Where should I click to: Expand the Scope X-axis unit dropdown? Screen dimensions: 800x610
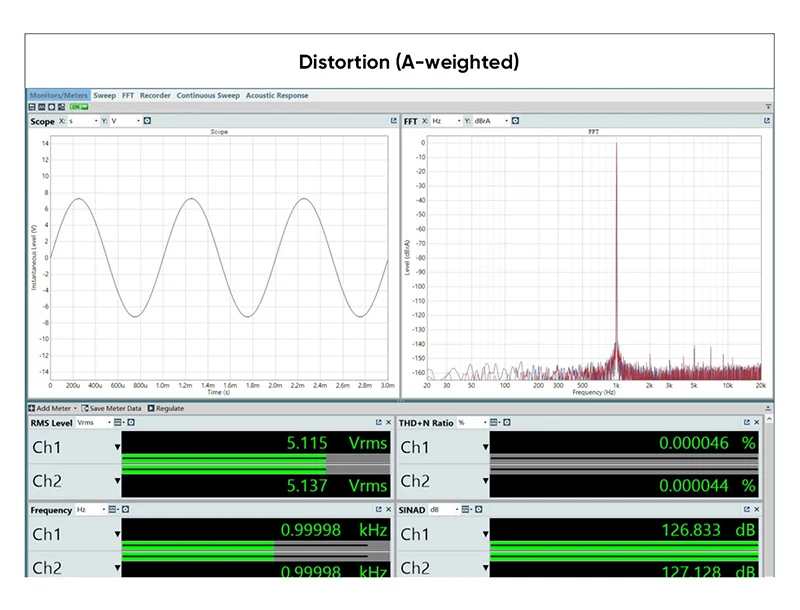tap(83, 121)
